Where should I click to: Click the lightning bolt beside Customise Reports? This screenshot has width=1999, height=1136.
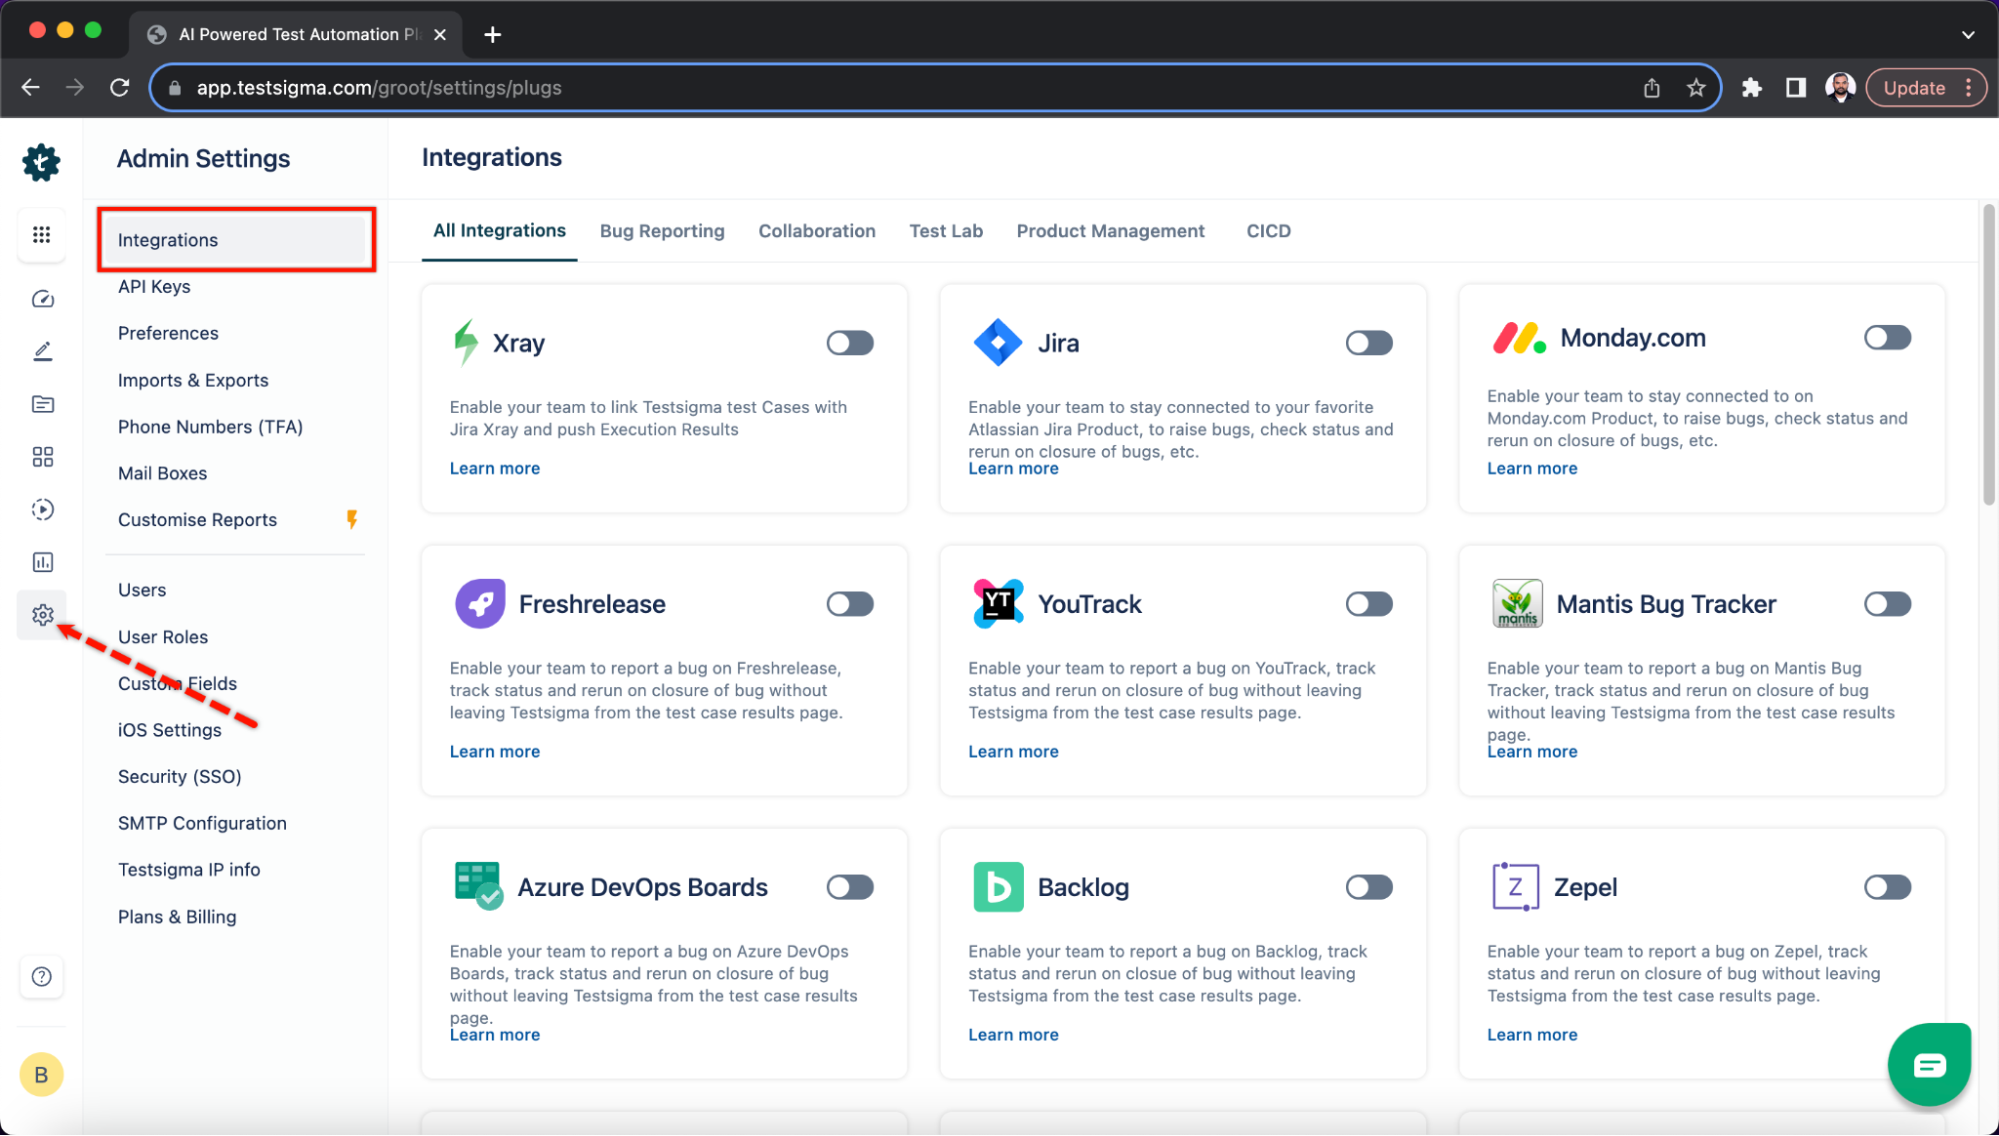(x=352, y=519)
